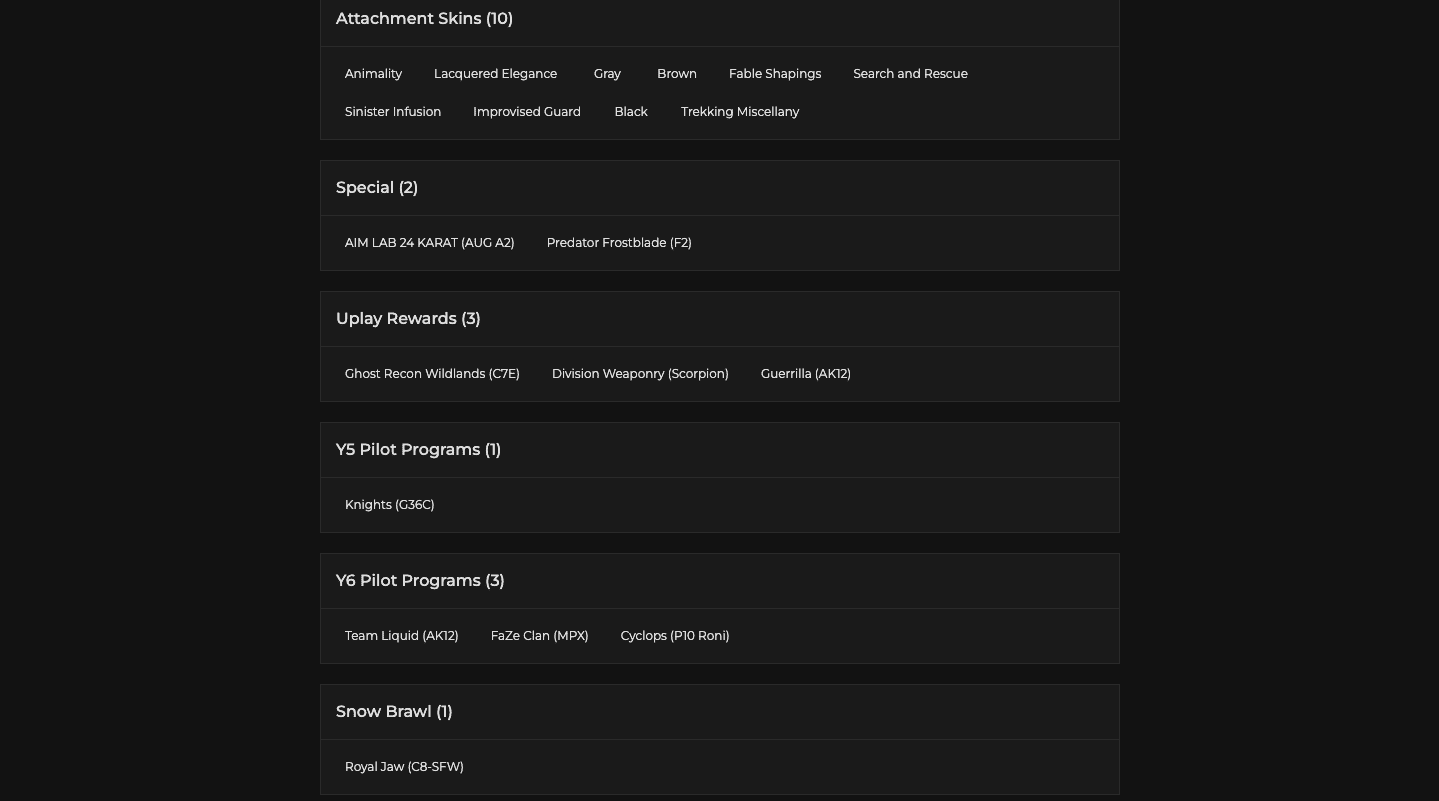The width and height of the screenshot is (1439, 801).
Task: Click the Guerrilla (AK12) reward
Action: [805, 374]
